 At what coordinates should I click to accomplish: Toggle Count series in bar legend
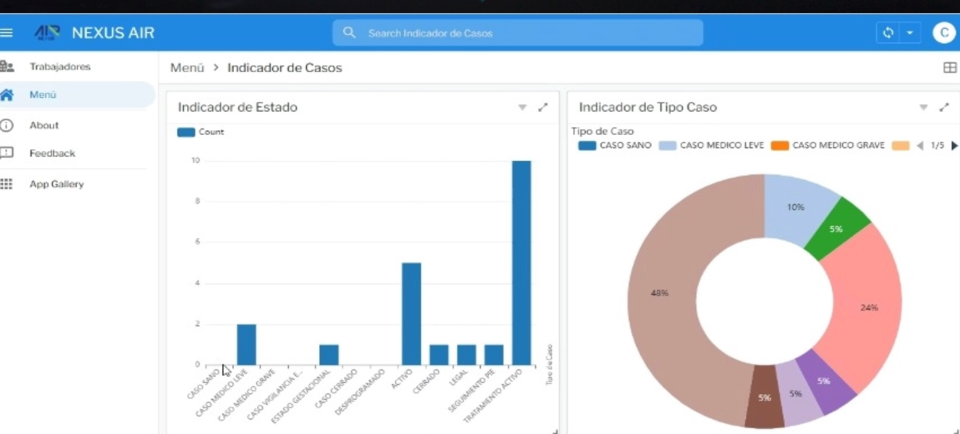(x=201, y=132)
